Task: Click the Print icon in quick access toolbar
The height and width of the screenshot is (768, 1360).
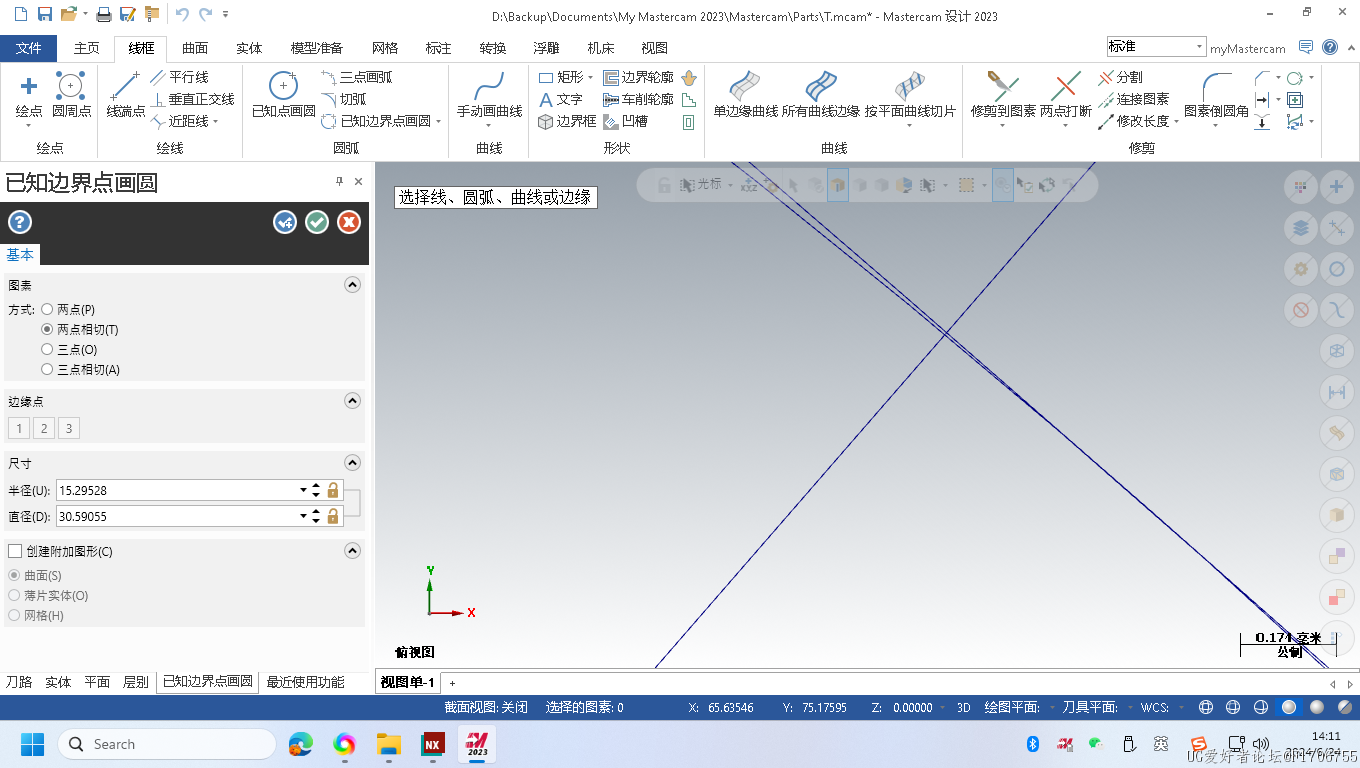Action: click(x=104, y=14)
